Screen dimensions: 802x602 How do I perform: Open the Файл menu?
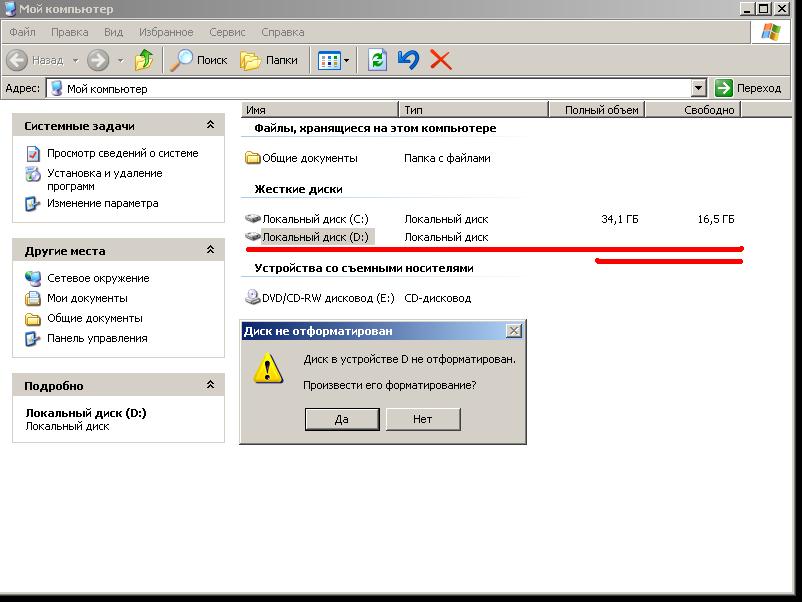22,32
